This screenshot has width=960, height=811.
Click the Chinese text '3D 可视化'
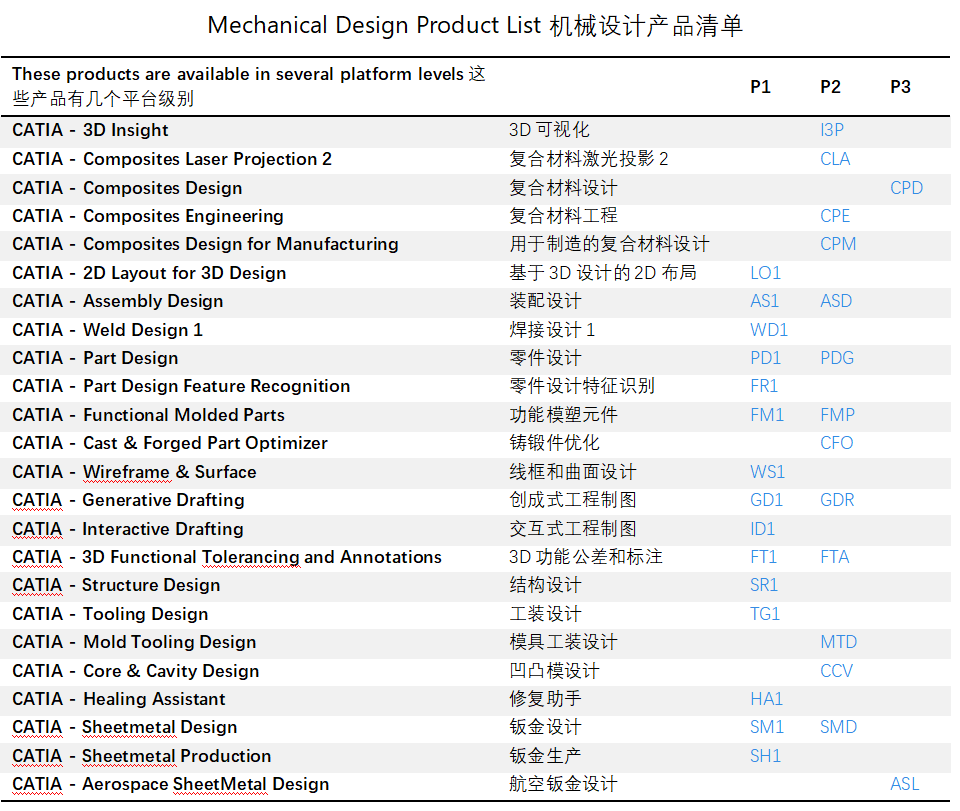(x=549, y=130)
